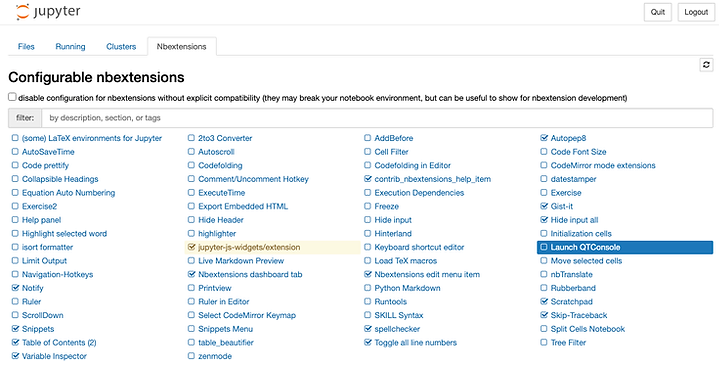Screen dimensions: 719x371
Task: Select Navigation-Hotkeys extension
Action: (57, 274)
